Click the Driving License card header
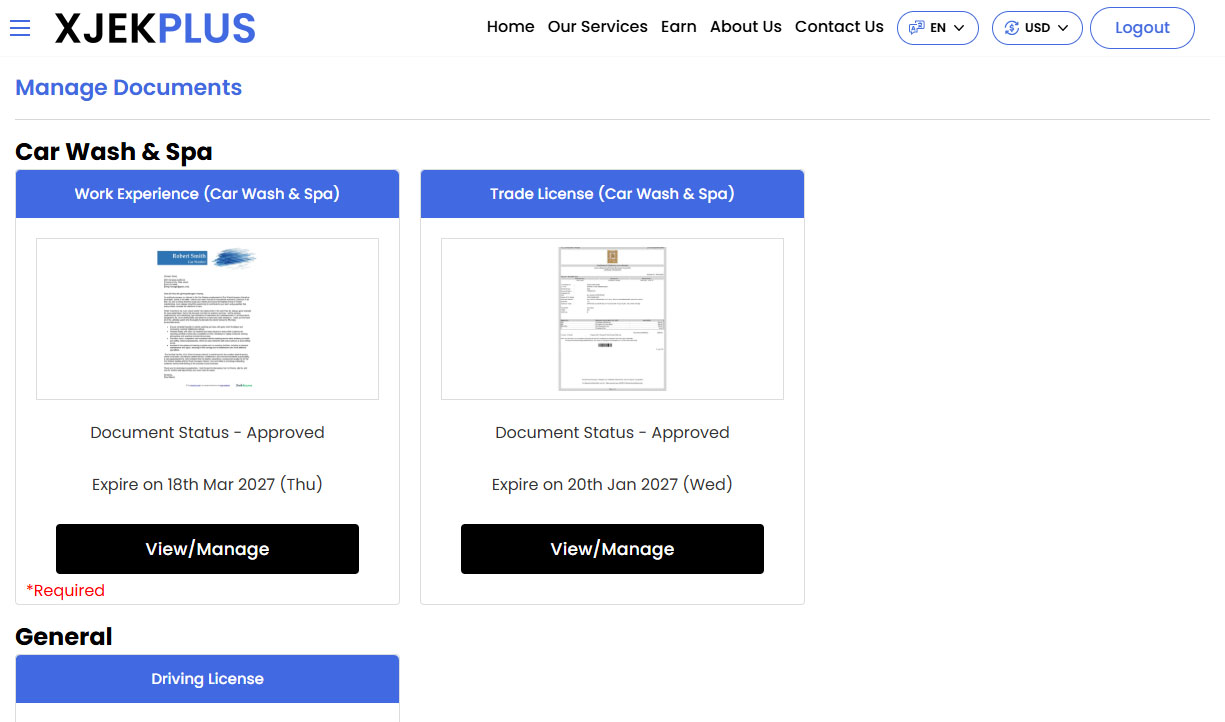Image resolution: width=1225 pixels, height=722 pixels. pyautogui.click(x=207, y=678)
